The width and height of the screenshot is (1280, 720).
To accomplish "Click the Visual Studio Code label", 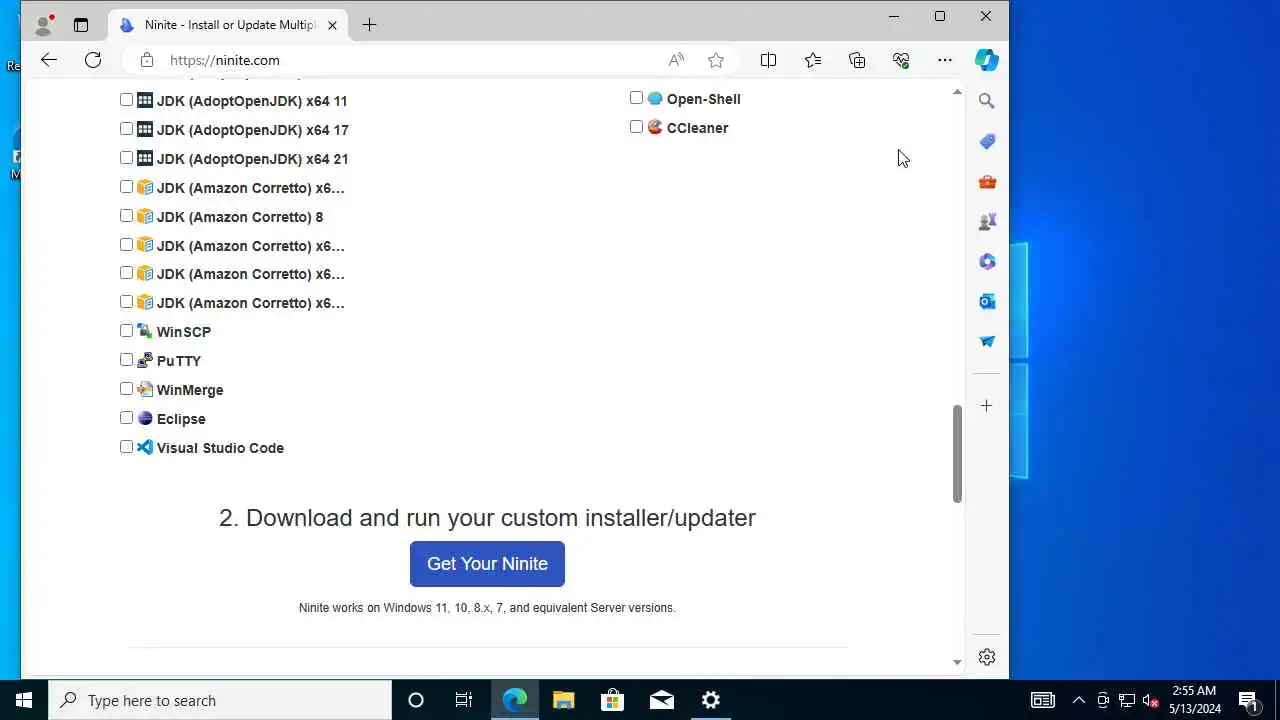I will [x=220, y=448].
